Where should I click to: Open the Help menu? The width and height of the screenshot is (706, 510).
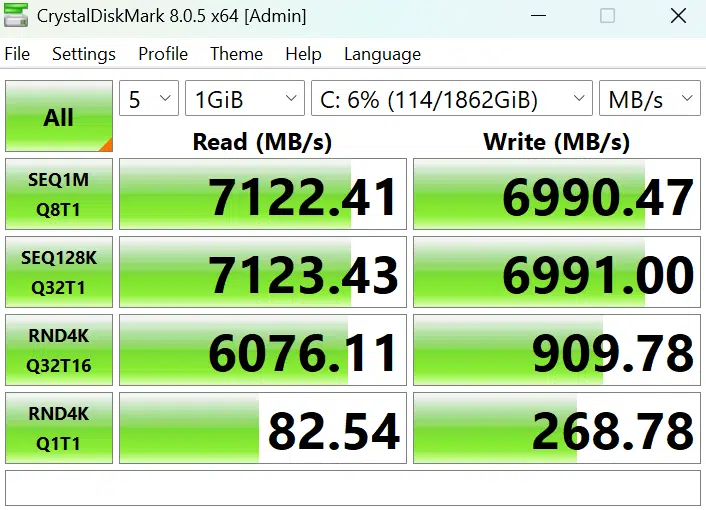tap(303, 54)
